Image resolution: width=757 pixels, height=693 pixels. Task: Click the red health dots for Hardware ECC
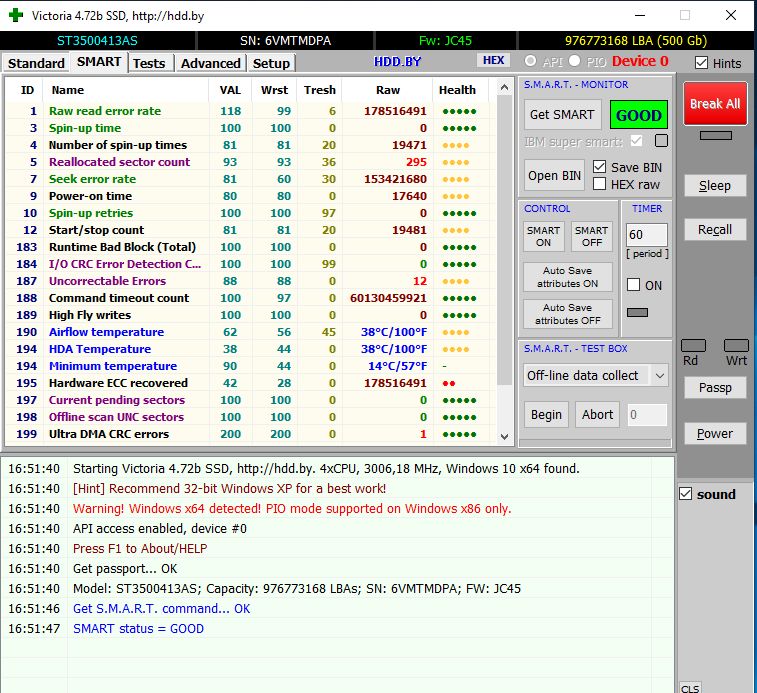coord(449,383)
